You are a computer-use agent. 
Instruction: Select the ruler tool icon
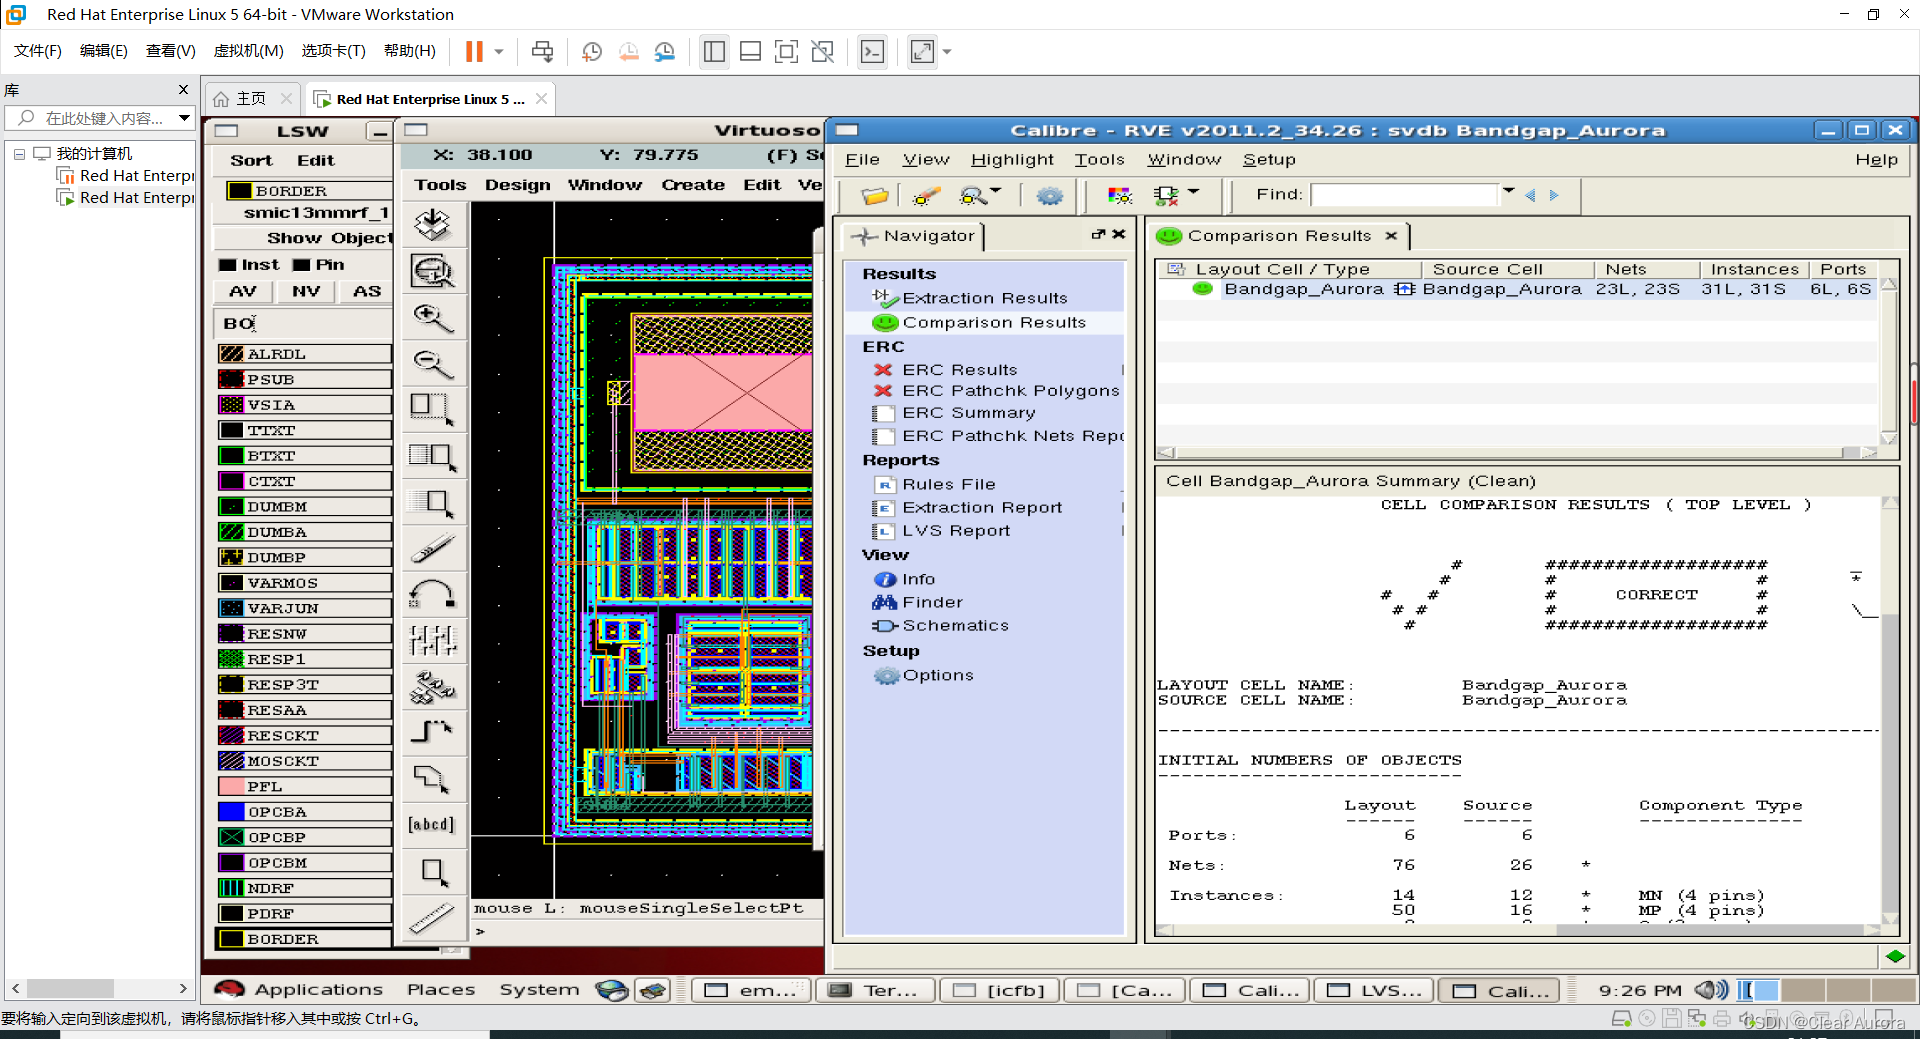coord(433,917)
